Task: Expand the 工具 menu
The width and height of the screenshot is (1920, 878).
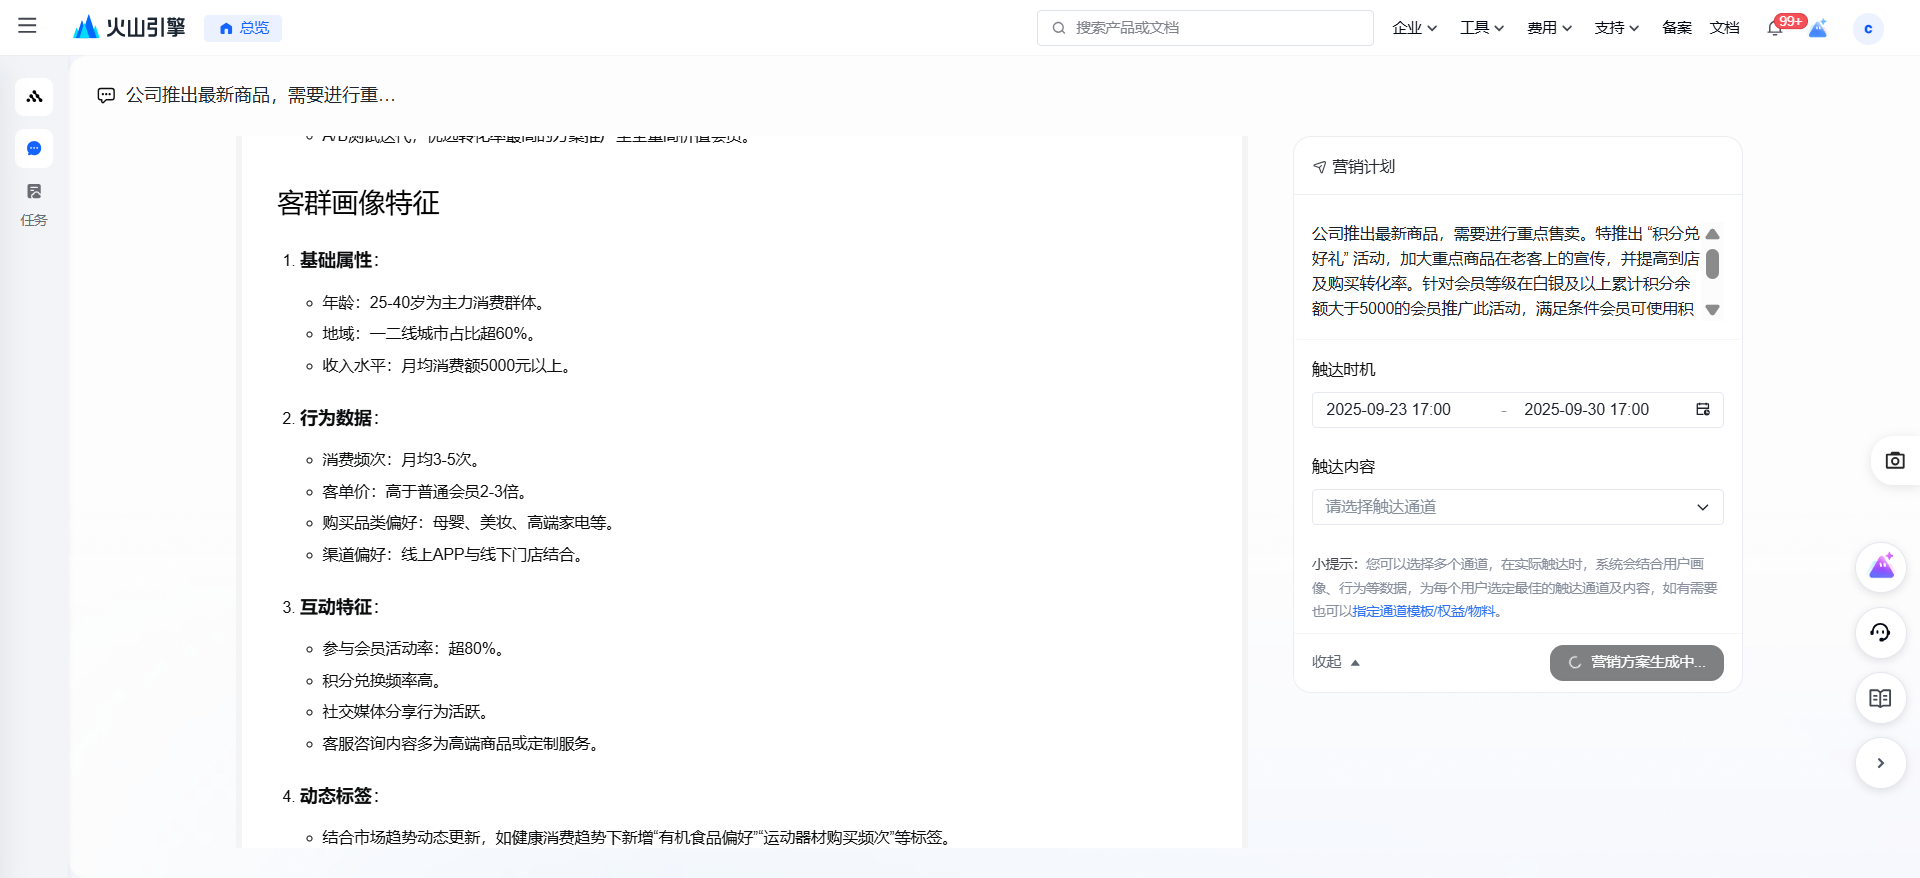Action: click(x=1482, y=28)
